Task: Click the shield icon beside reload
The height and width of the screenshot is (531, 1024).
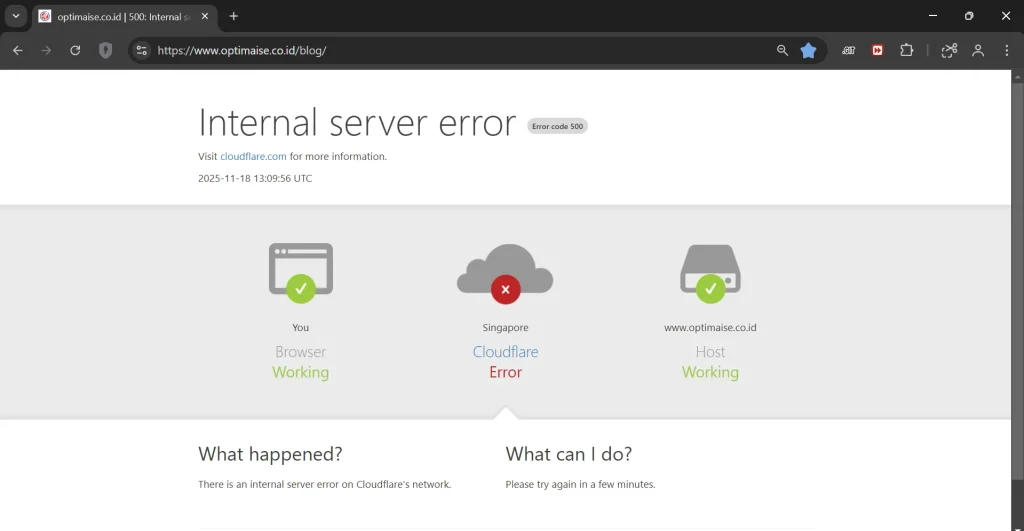Action: (105, 50)
